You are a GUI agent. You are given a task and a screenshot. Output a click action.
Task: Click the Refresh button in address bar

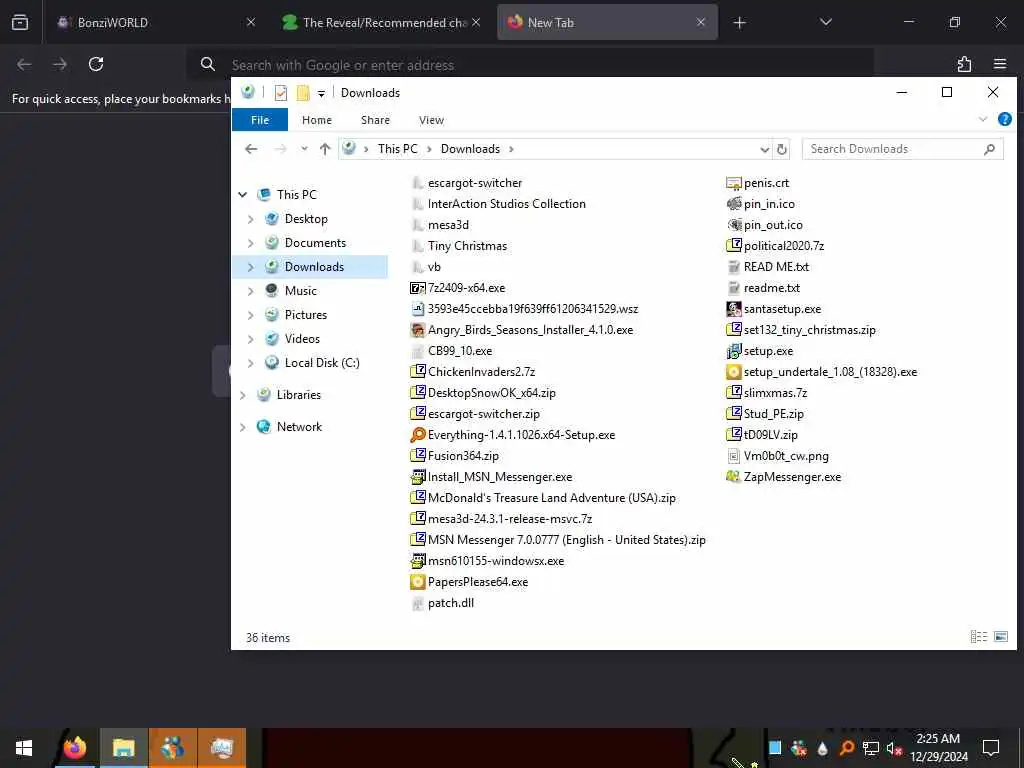pyautogui.click(x=782, y=149)
